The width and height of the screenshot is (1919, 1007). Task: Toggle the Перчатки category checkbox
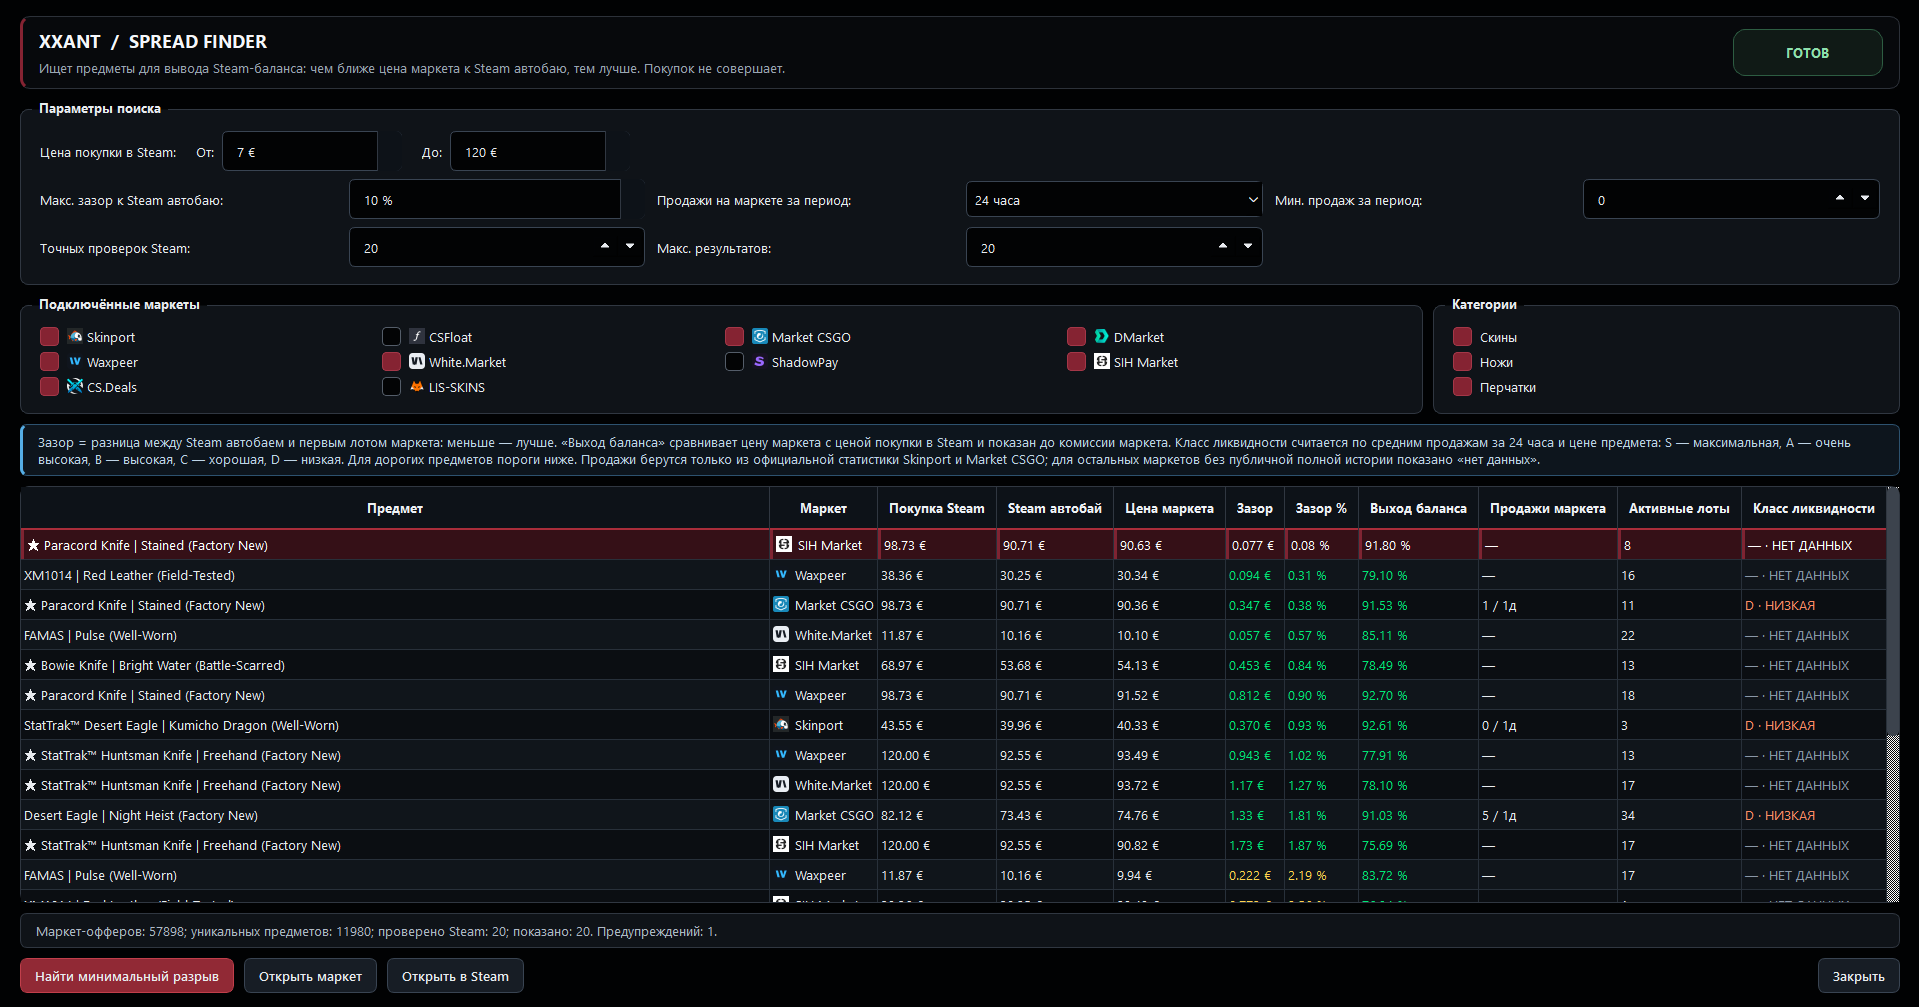coord(1463,387)
